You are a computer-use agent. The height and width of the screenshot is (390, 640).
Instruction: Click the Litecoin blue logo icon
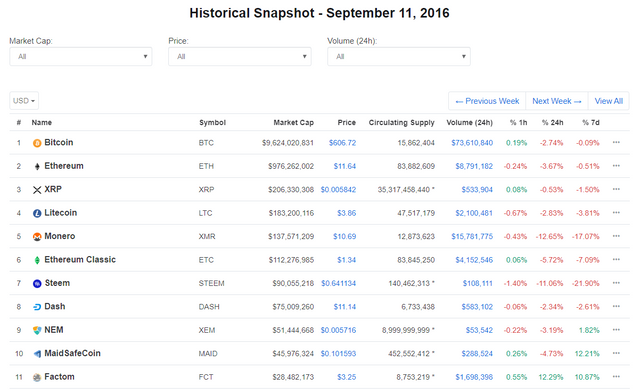click(37, 213)
